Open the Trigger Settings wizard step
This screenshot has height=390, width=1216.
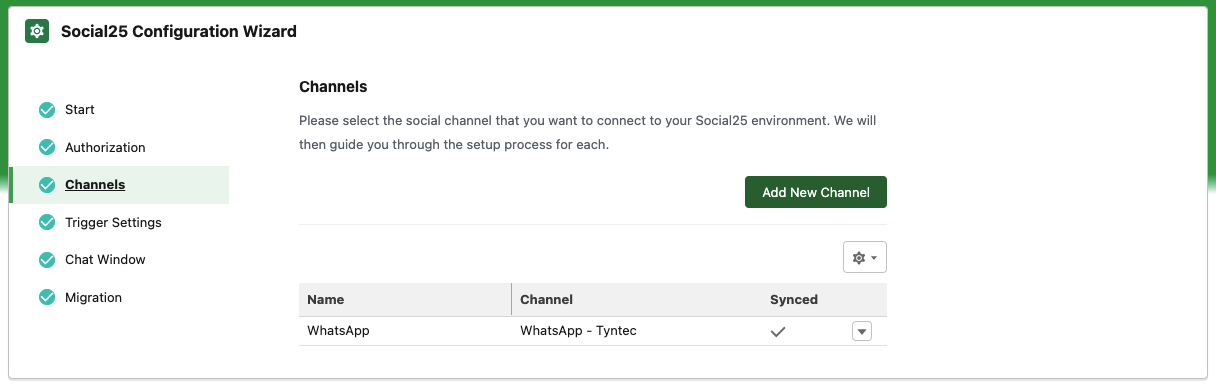113,222
